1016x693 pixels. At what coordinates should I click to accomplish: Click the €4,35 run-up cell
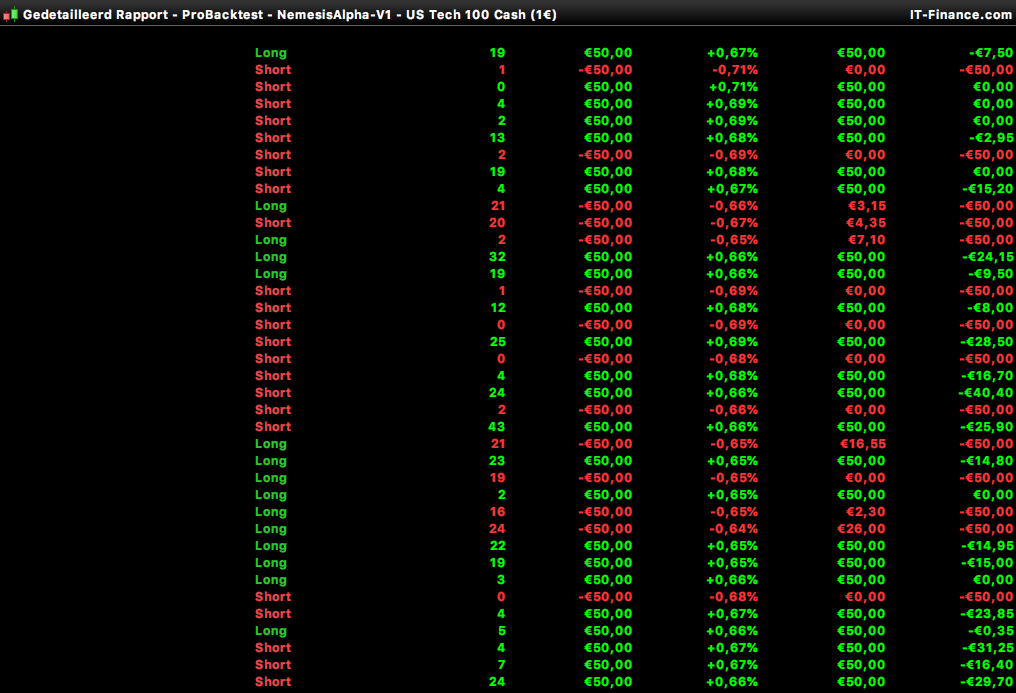coord(867,223)
